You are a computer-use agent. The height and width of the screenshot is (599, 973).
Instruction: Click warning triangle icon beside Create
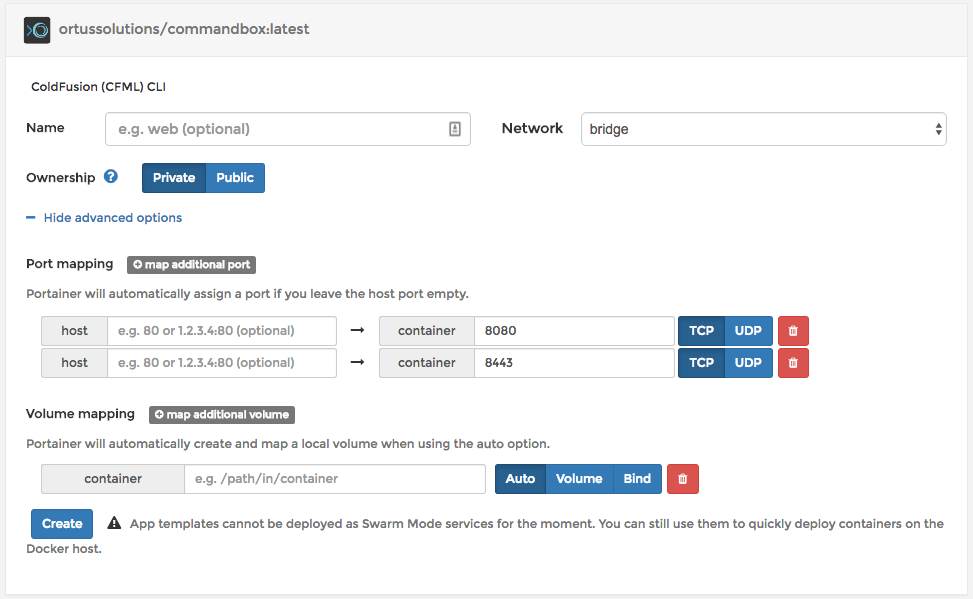coord(114,523)
